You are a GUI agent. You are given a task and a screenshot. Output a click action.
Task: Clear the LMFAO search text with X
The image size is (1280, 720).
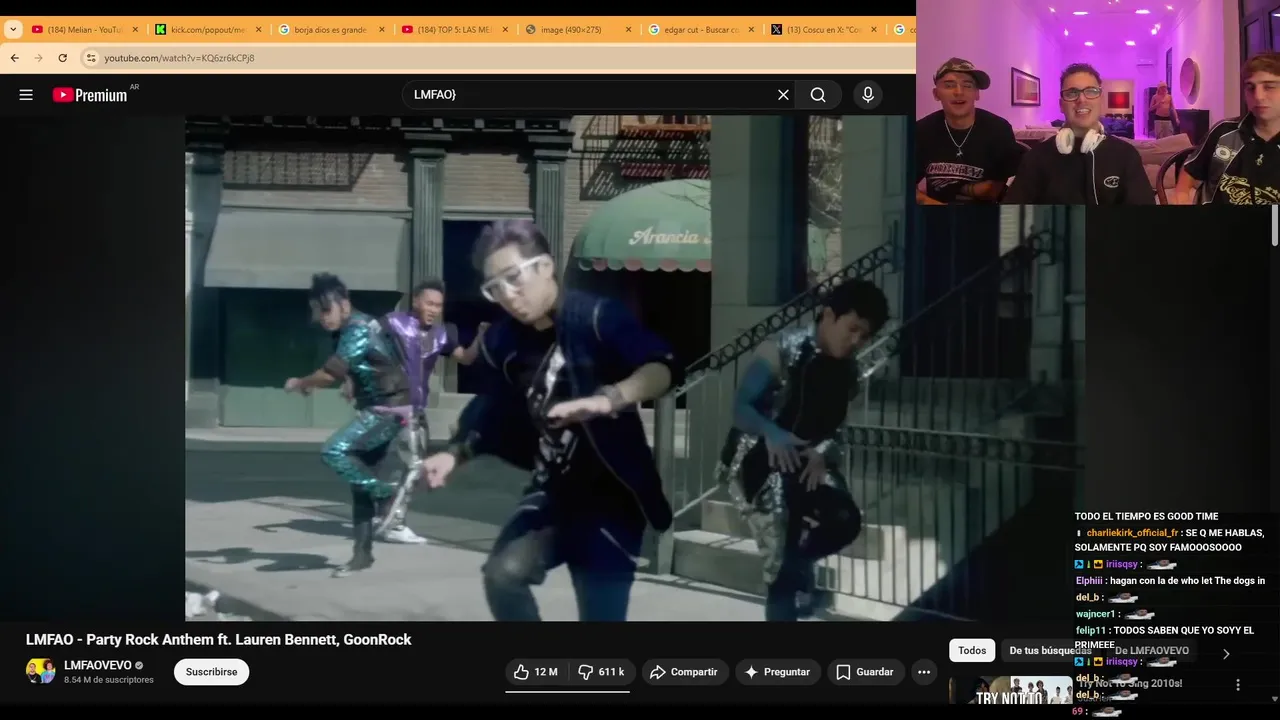tap(783, 95)
